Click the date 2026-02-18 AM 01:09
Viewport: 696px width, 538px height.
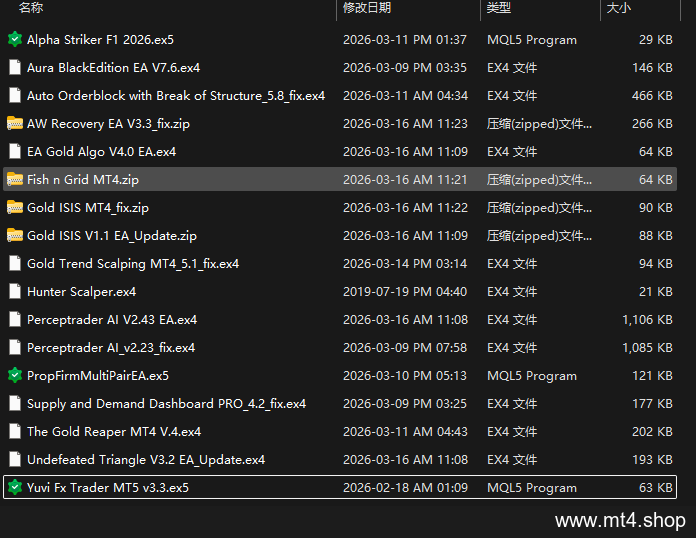coord(405,487)
